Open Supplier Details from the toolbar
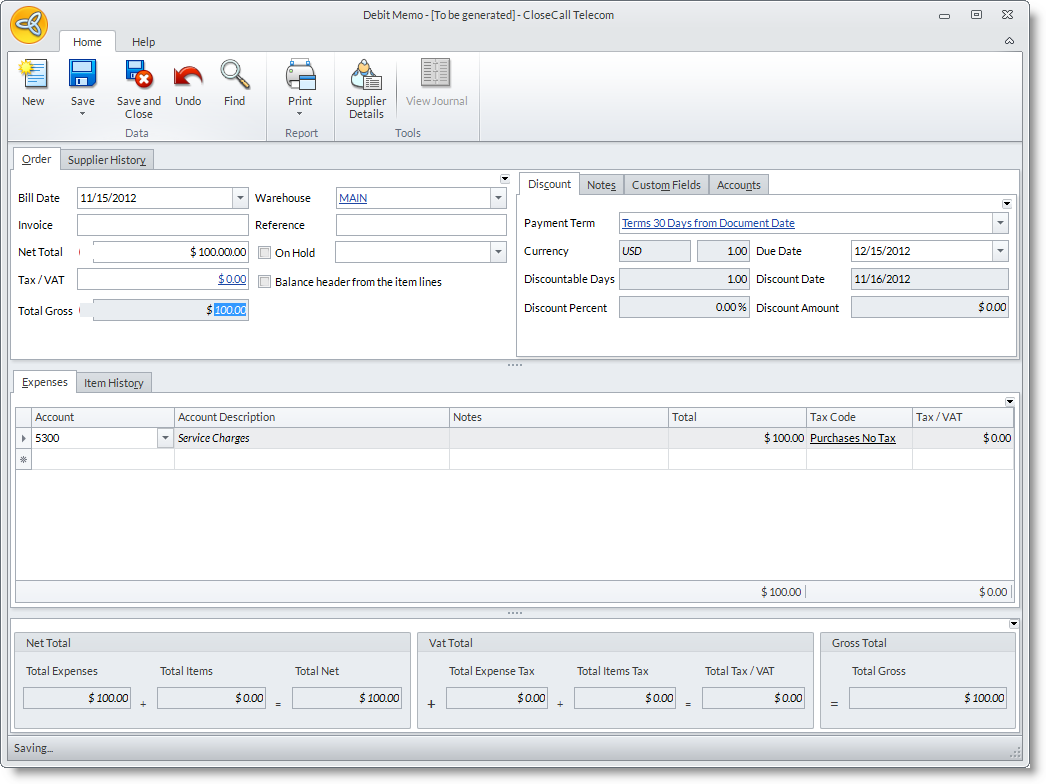The image size is (1046, 784). tap(366, 75)
